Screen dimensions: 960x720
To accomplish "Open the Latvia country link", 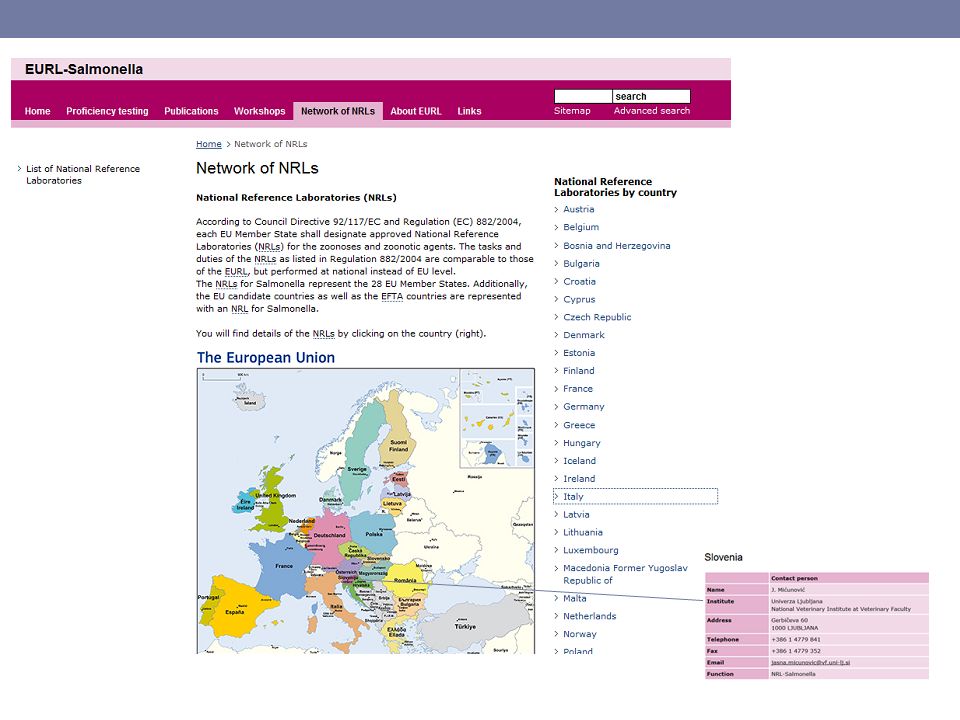I will tap(576, 514).
